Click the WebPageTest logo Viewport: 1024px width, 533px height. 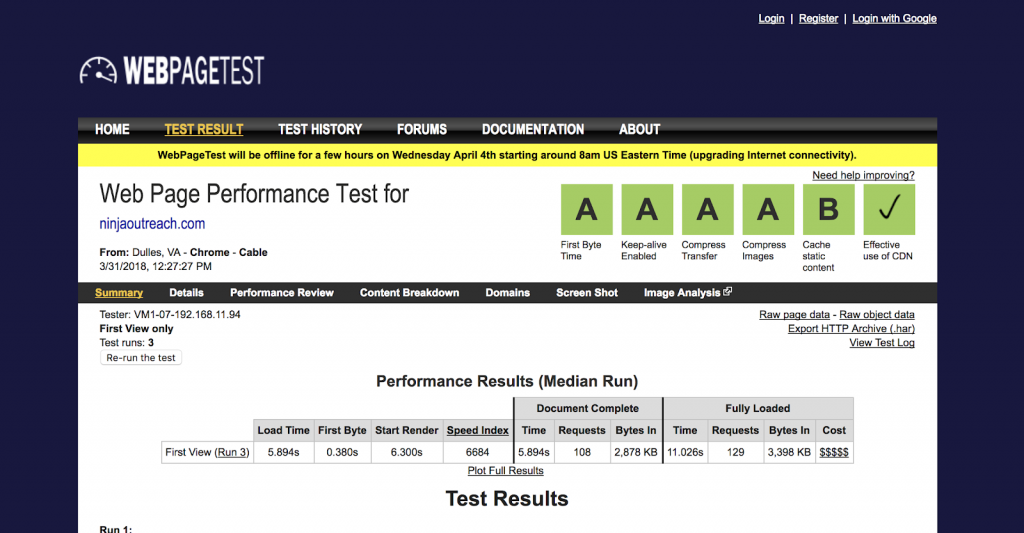click(x=172, y=70)
